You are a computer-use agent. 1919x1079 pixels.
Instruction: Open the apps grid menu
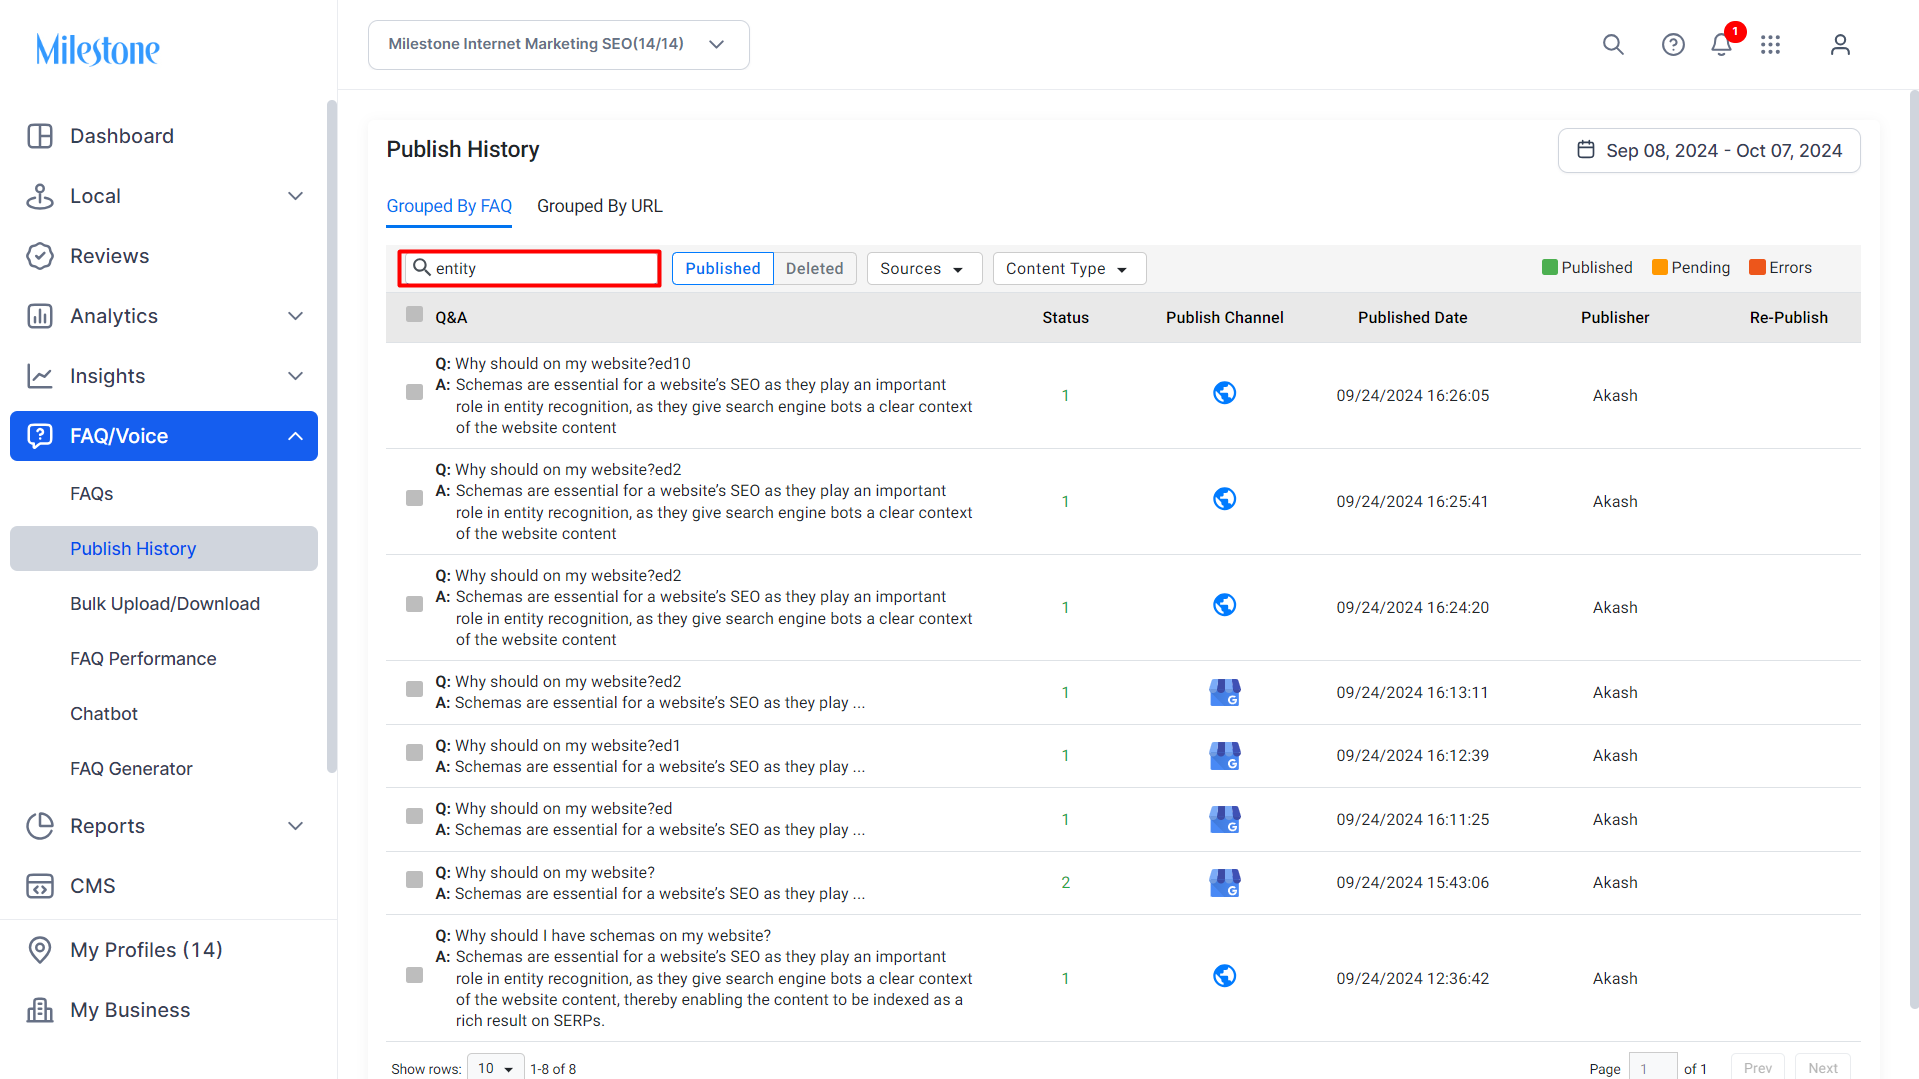click(x=1771, y=45)
